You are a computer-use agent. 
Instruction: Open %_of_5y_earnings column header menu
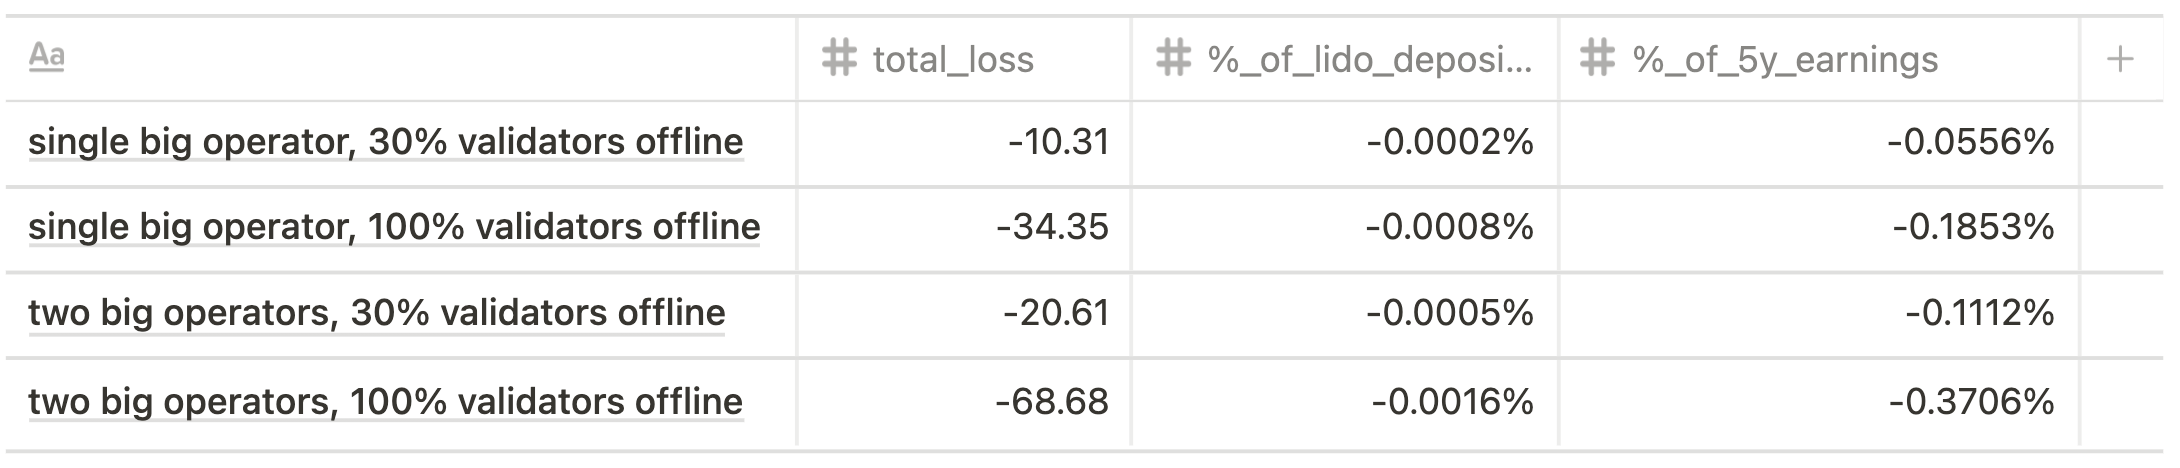pos(1819,58)
